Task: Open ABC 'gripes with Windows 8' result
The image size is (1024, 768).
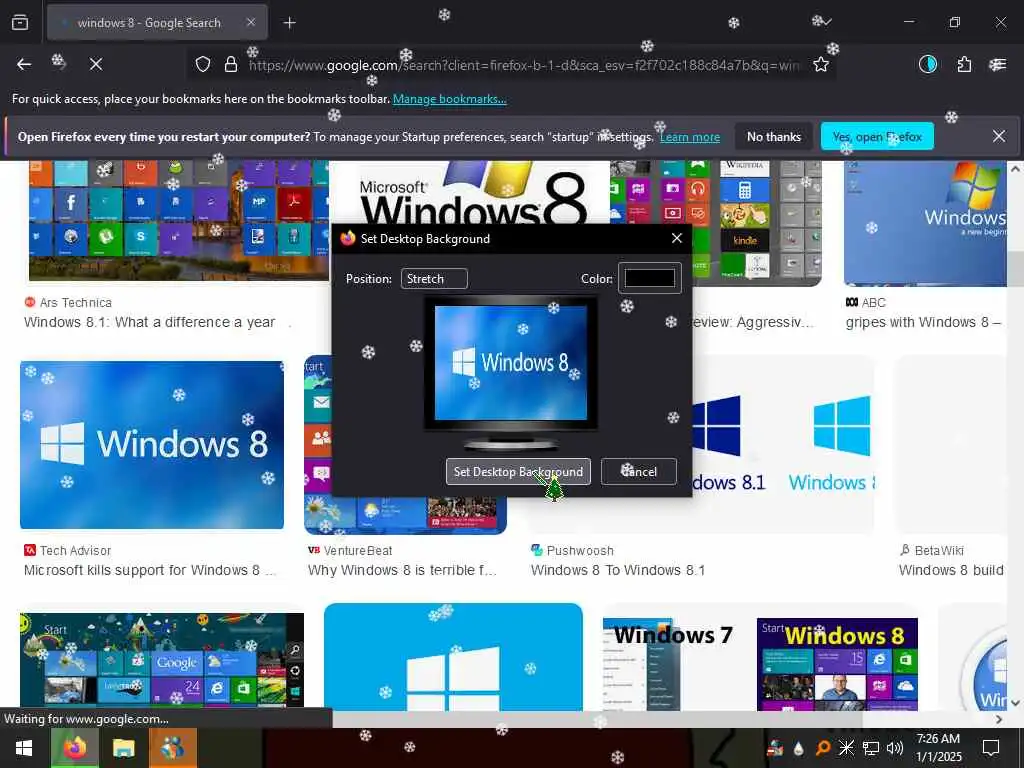Action: [923, 323]
